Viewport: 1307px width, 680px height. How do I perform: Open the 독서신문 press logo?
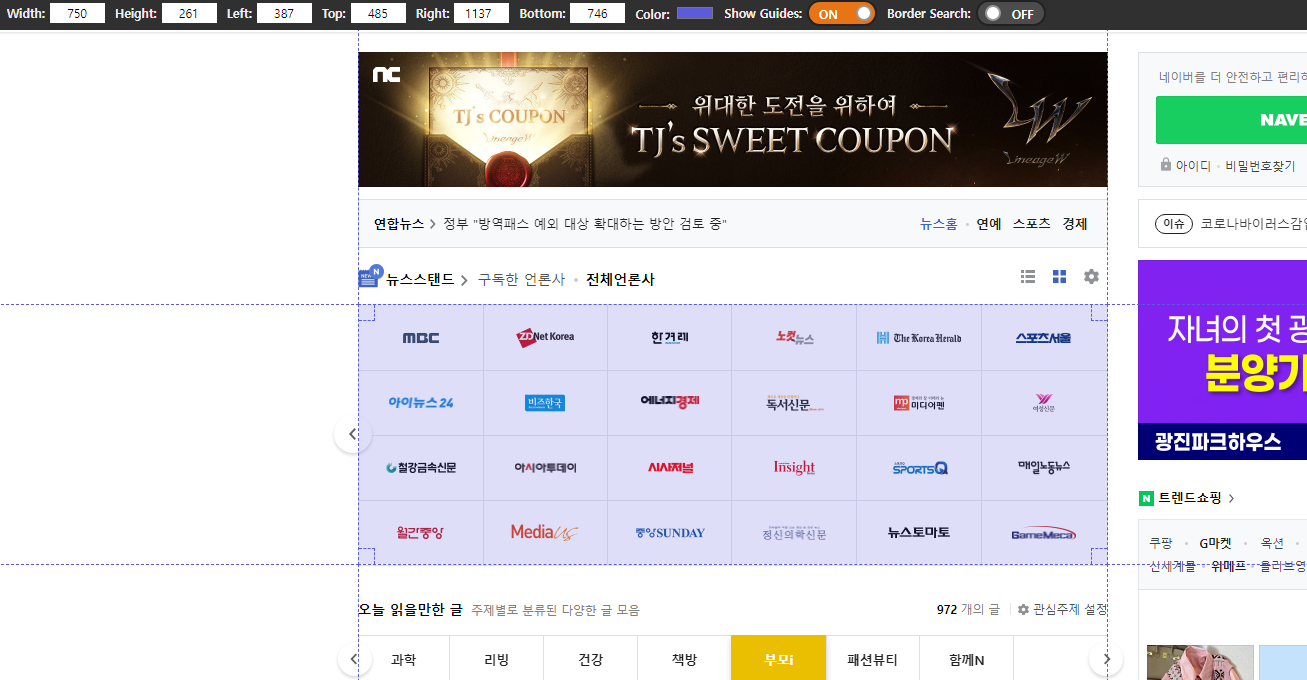click(794, 403)
